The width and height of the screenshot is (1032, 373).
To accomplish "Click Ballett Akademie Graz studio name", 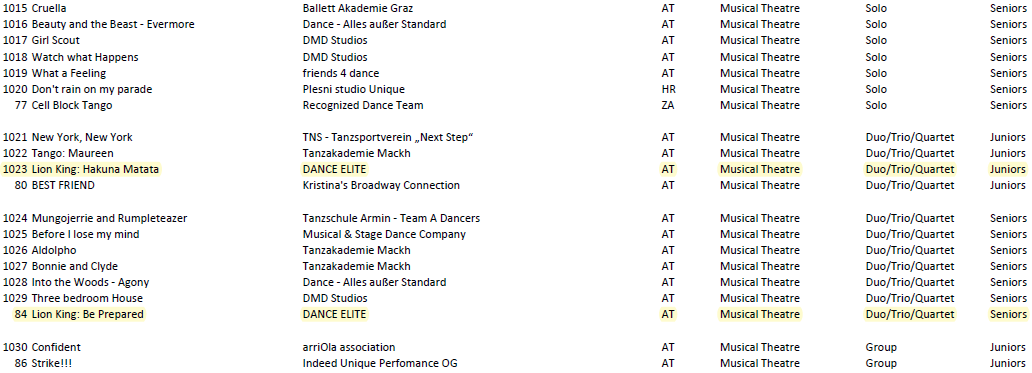I will pyautogui.click(x=358, y=9).
